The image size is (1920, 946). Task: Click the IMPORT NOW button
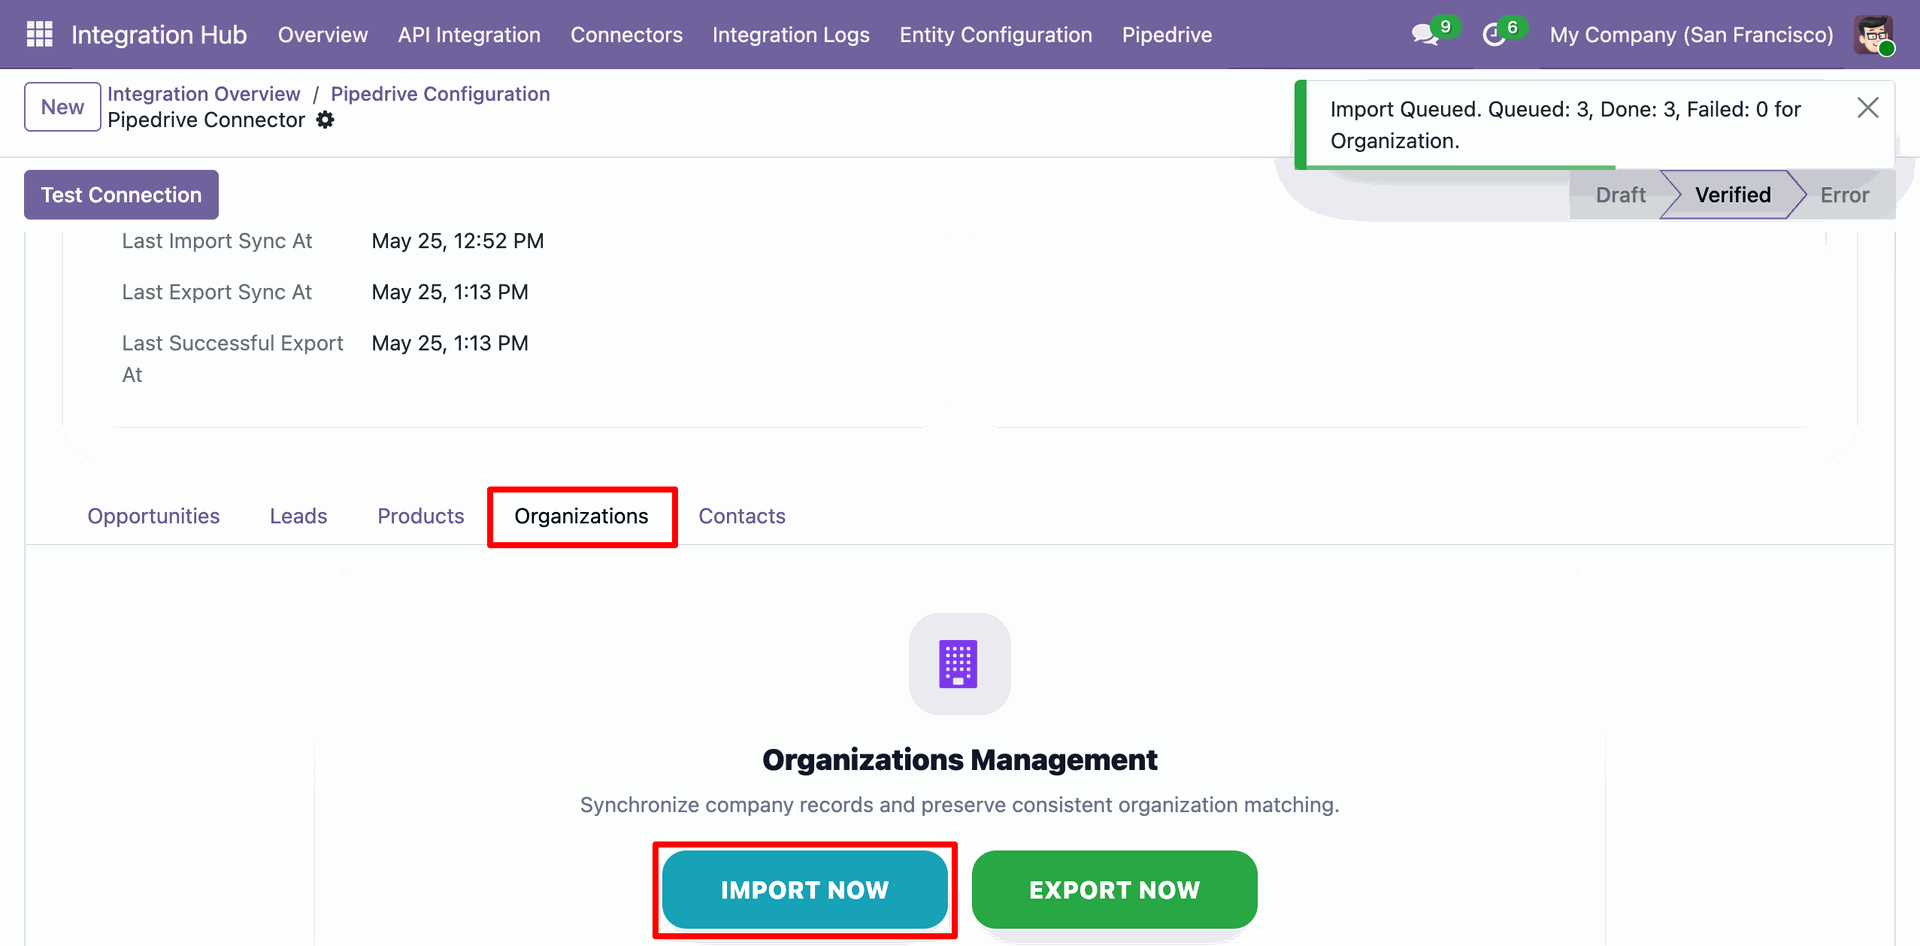[805, 890]
